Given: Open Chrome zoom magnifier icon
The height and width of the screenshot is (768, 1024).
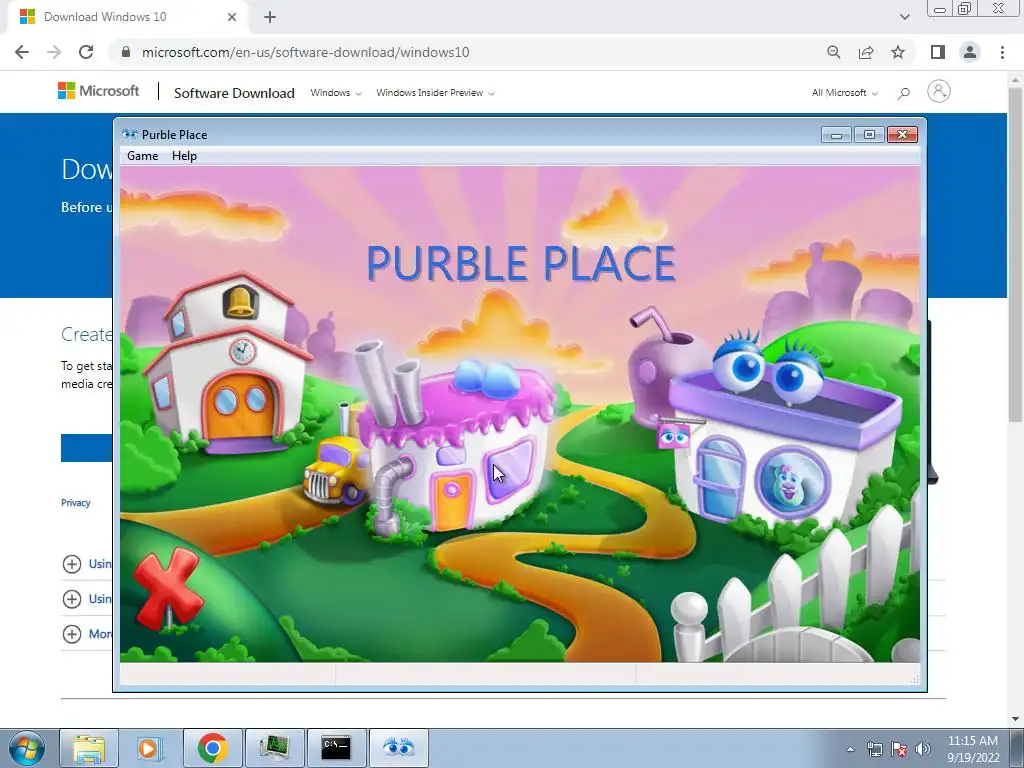Looking at the screenshot, I should [x=833, y=52].
